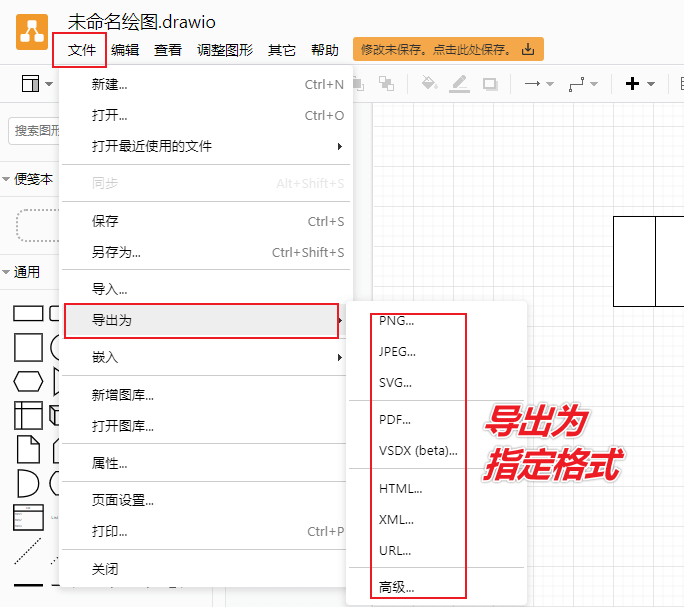This screenshot has height=607, width=684.
Task: Select the dashed diagonal line shape
Action: click(27, 551)
